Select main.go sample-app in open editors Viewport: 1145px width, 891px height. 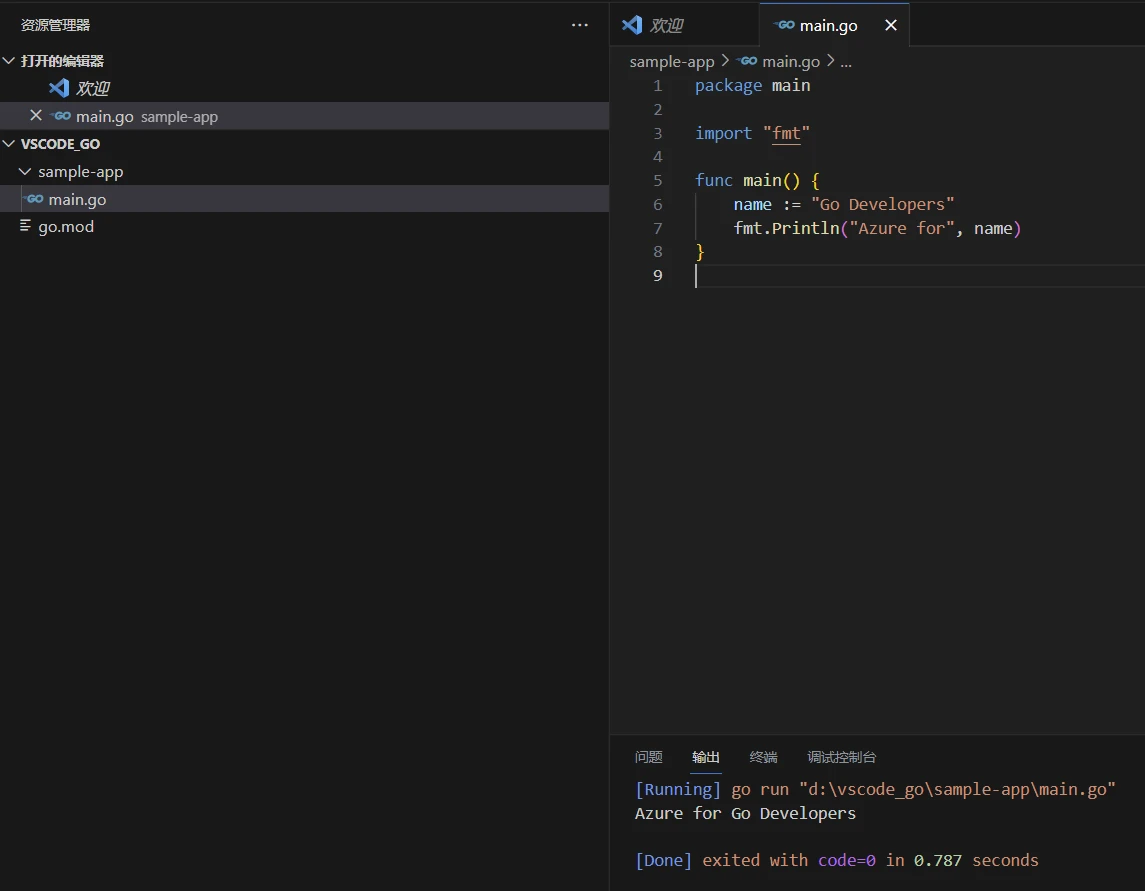[305, 116]
